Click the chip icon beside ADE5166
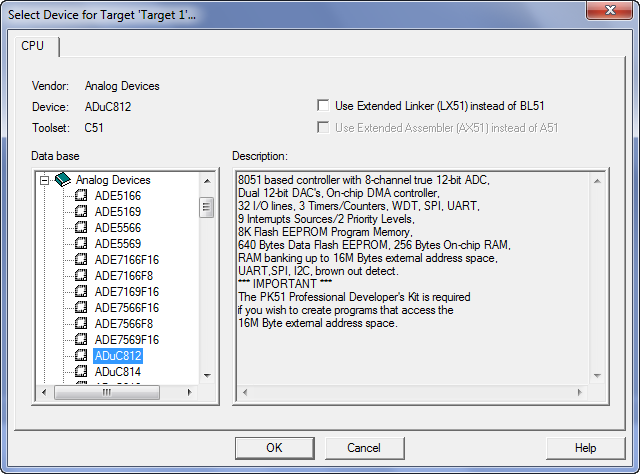Screen dimensions: 640x474 81,196
